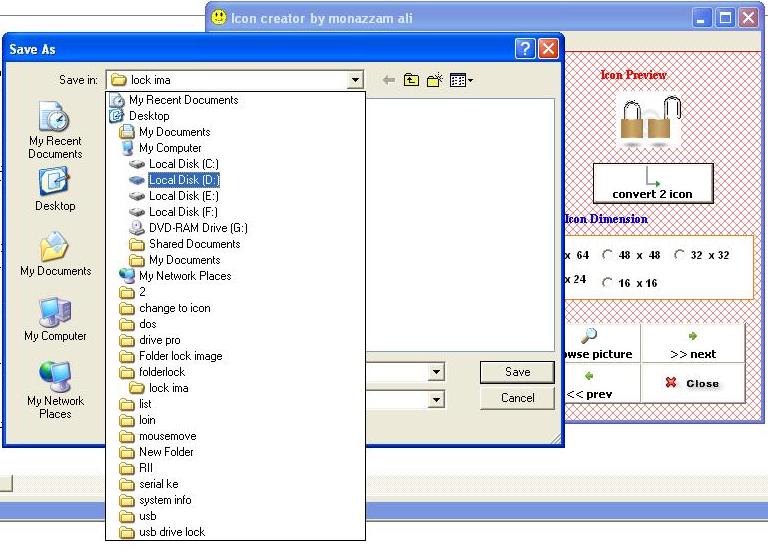Select the Folder lock image folder
768x552 pixels.
236,356
